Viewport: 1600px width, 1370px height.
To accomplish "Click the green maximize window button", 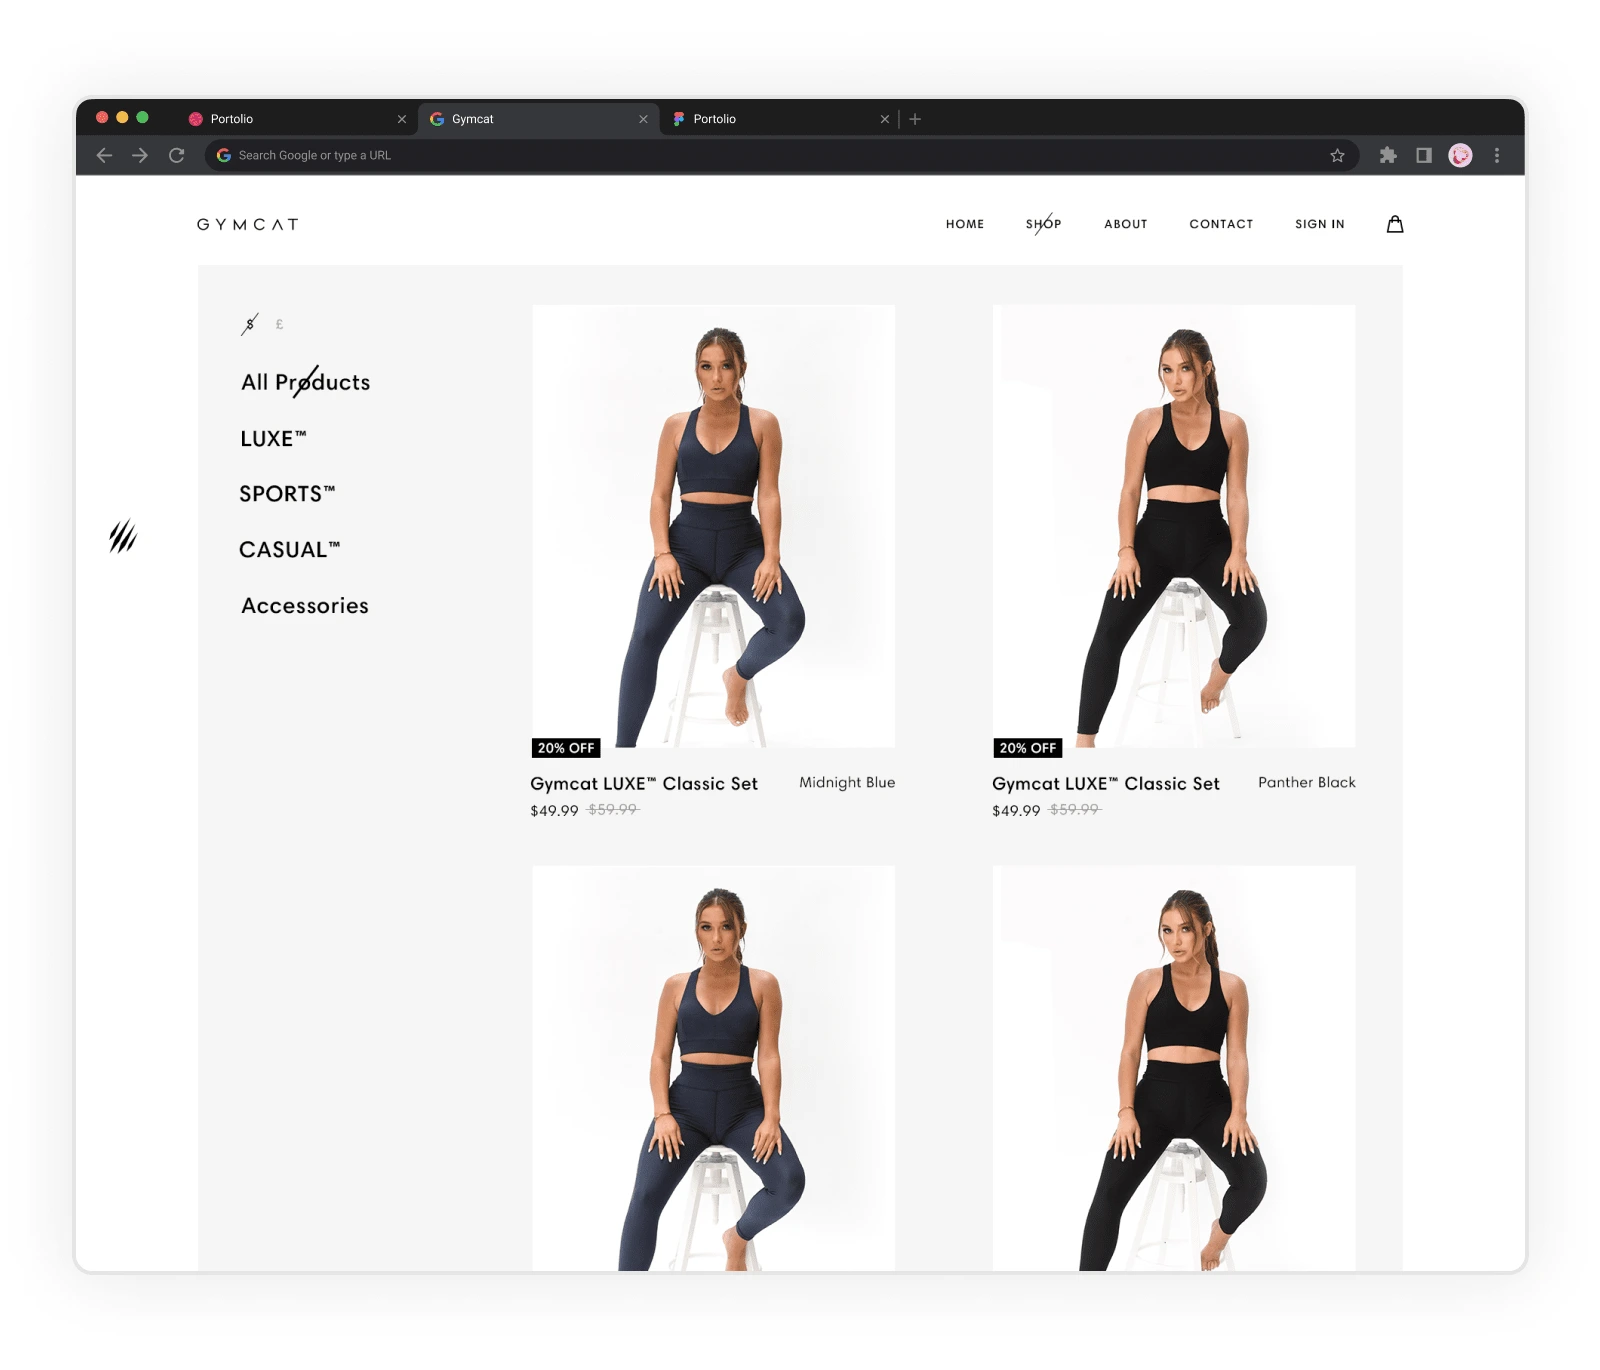I will point(142,117).
